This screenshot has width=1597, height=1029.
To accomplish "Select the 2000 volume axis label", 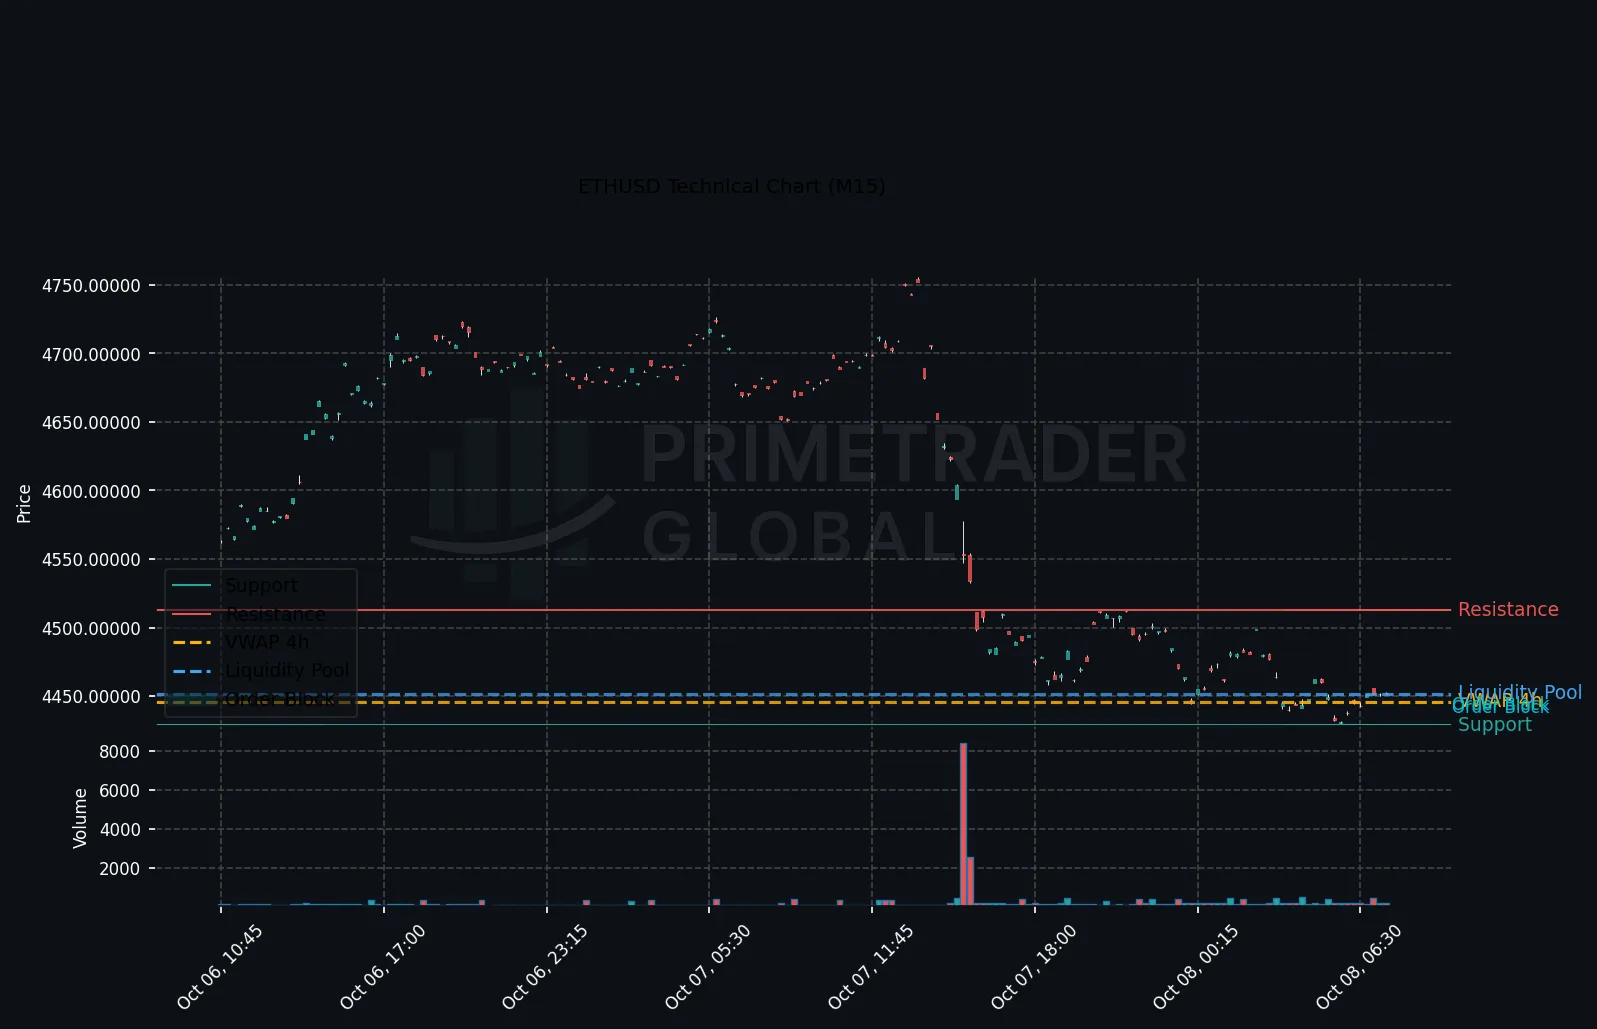I will [120, 869].
